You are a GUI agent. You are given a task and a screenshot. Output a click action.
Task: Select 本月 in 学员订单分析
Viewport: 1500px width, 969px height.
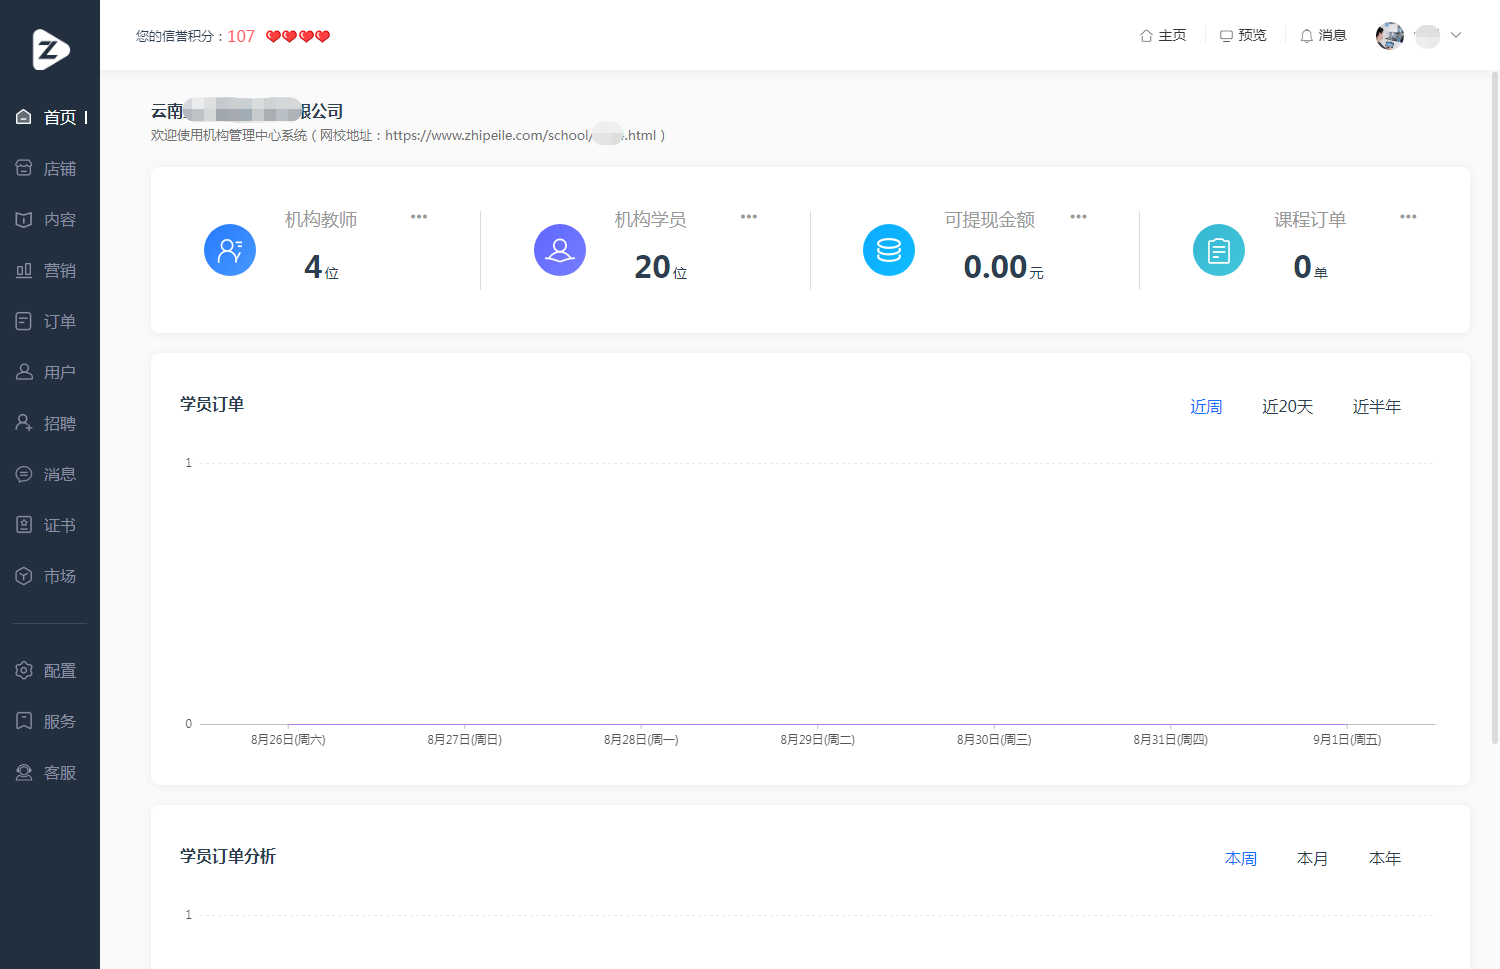[x=1313, y=858]
